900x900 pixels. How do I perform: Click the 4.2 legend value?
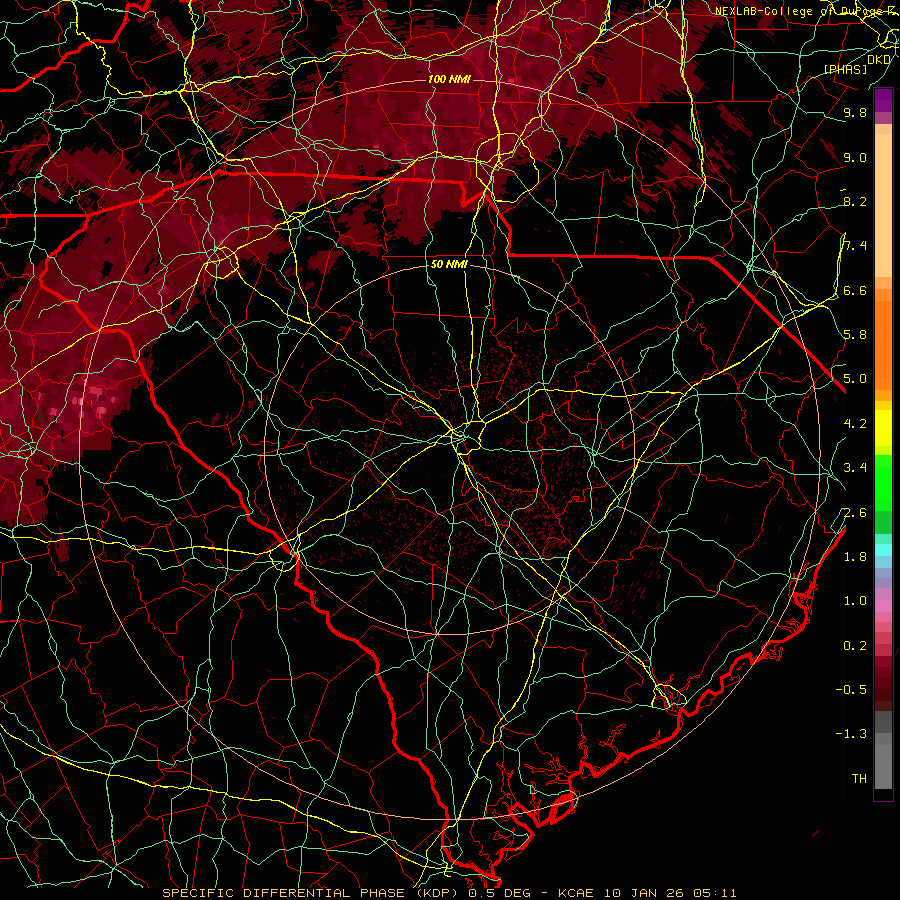855,424
